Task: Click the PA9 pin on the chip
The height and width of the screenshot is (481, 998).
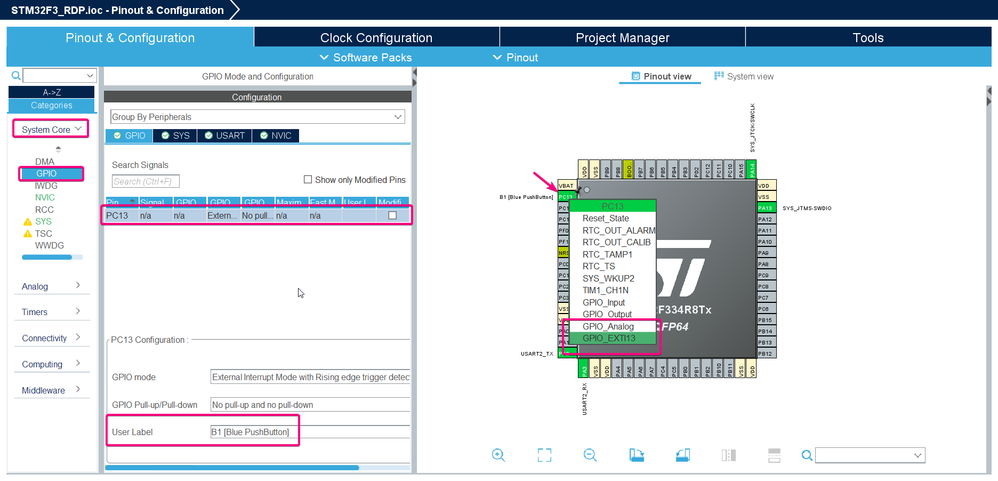Action: point(766,253)
